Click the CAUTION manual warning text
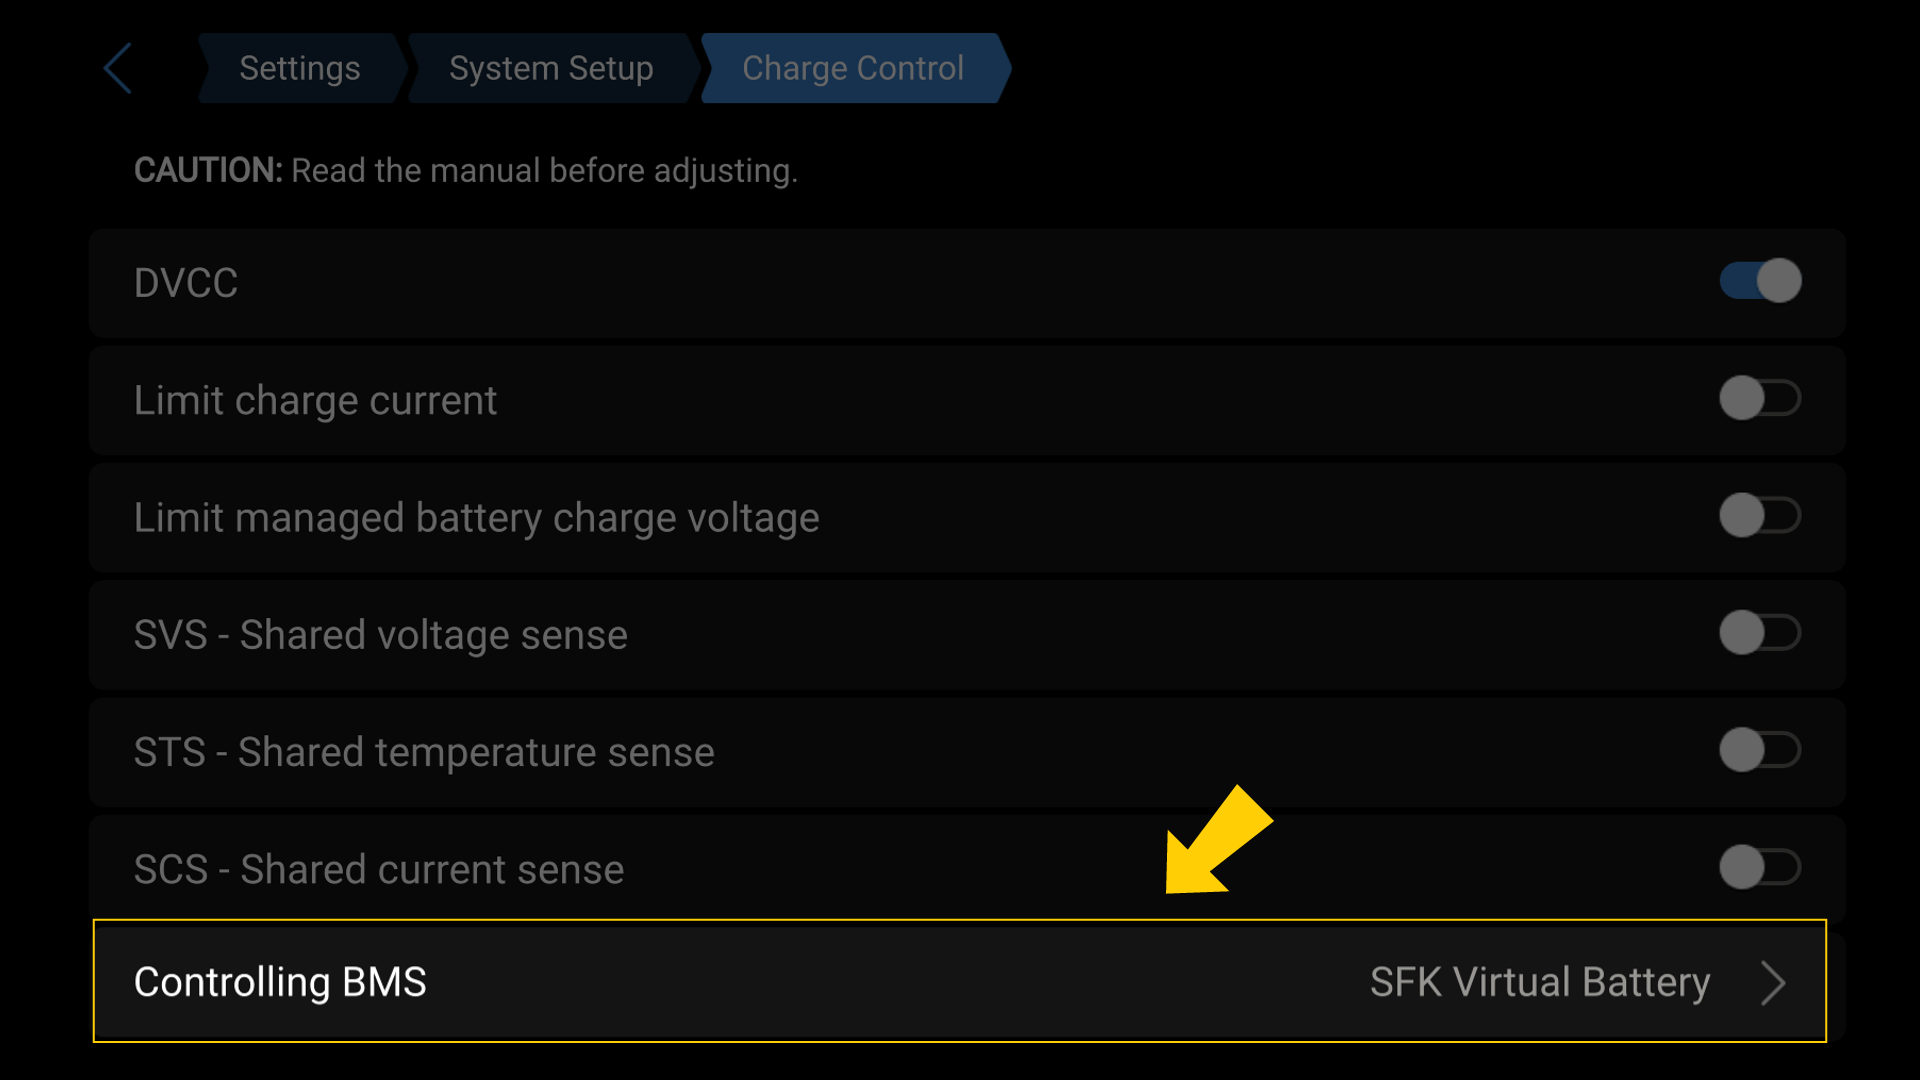The image size is (1920, 1080). [465, 170]
